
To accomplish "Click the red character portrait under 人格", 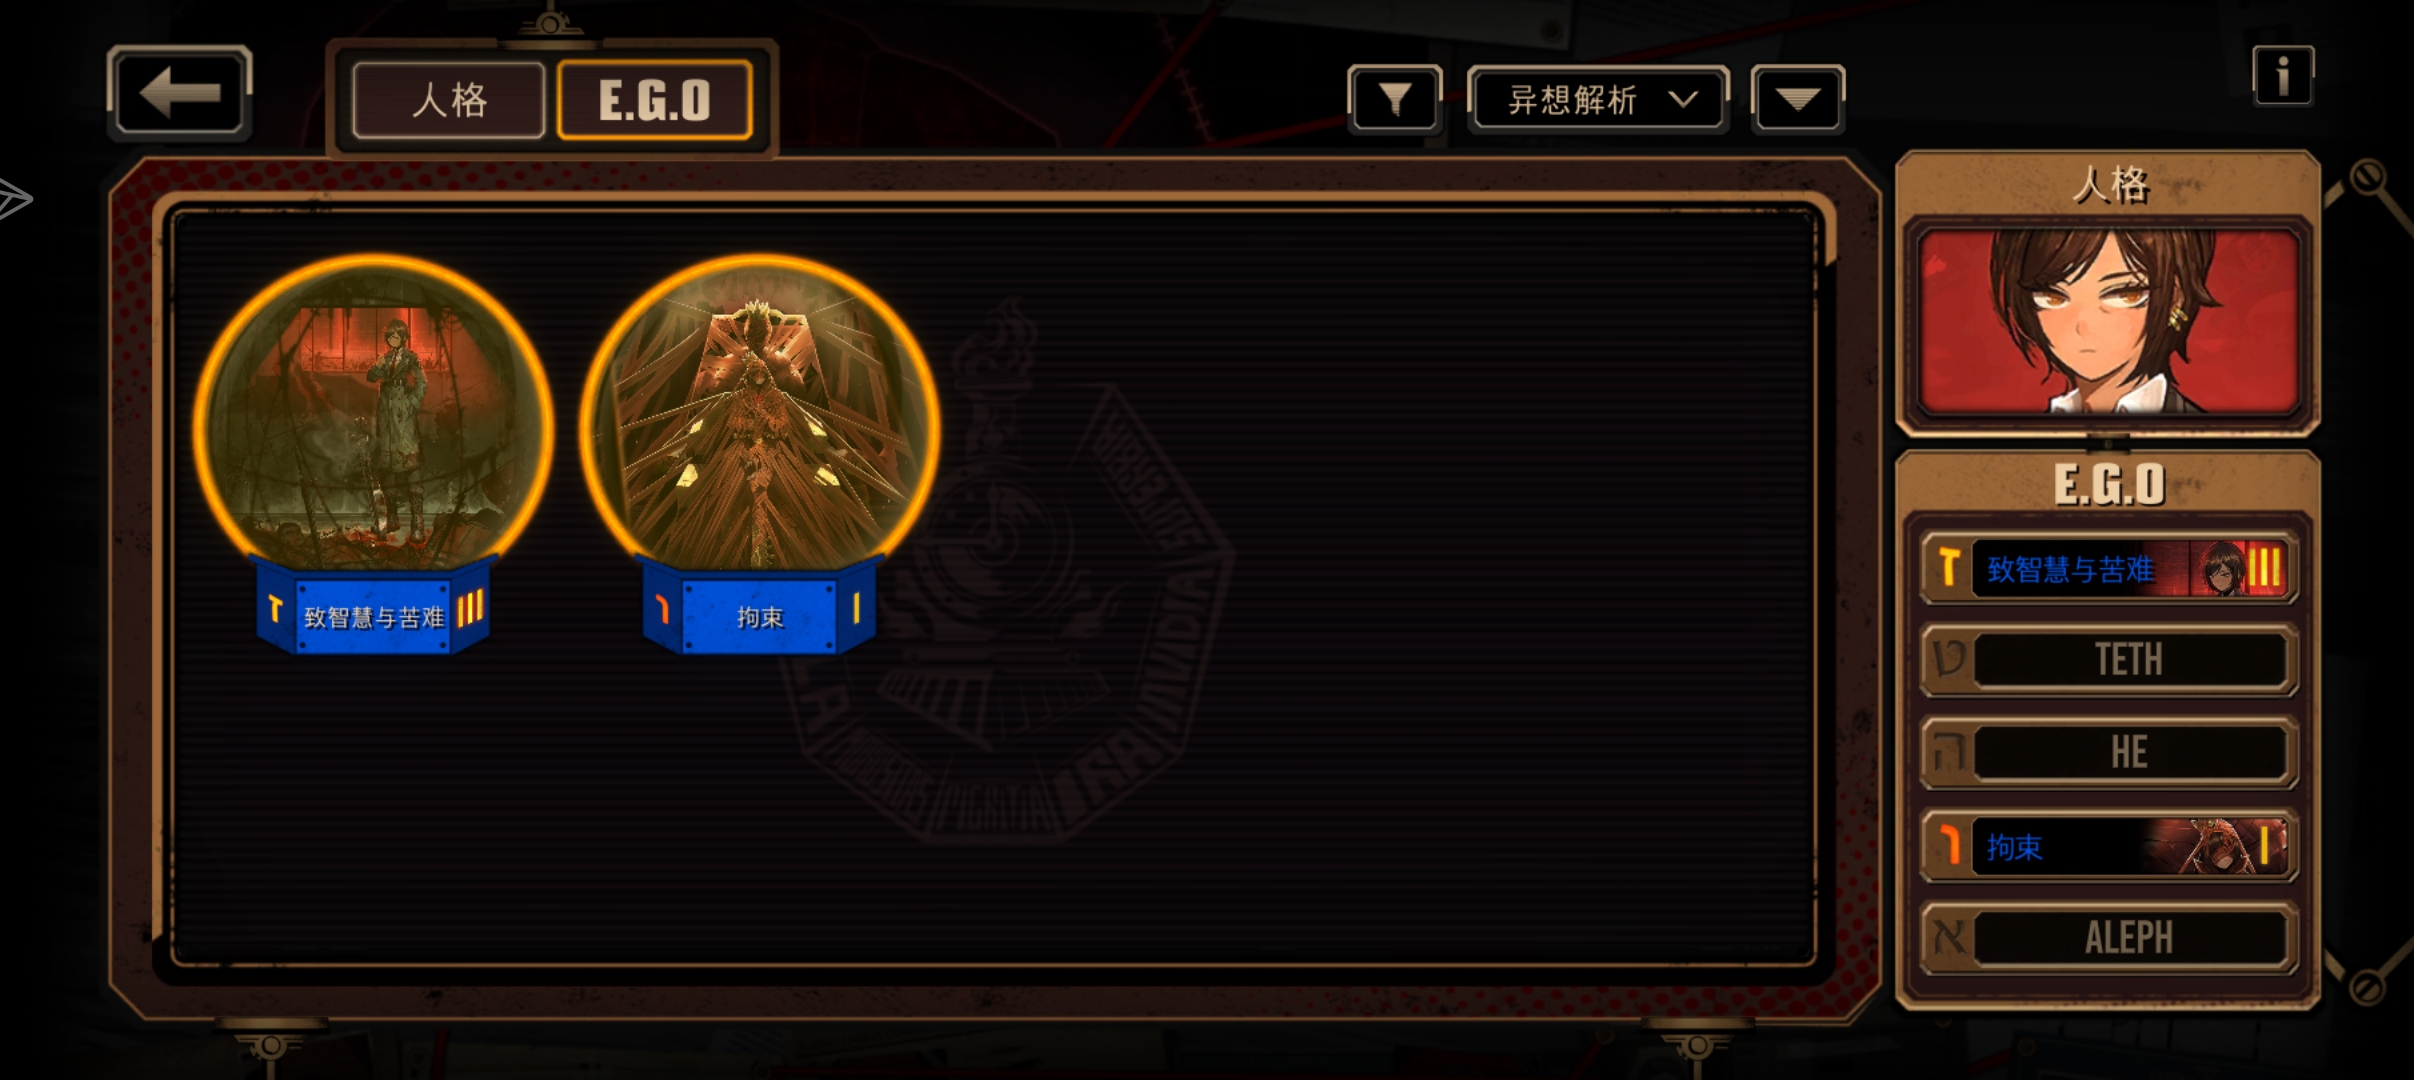I will pyautogui.click(x=2108, y=321).
